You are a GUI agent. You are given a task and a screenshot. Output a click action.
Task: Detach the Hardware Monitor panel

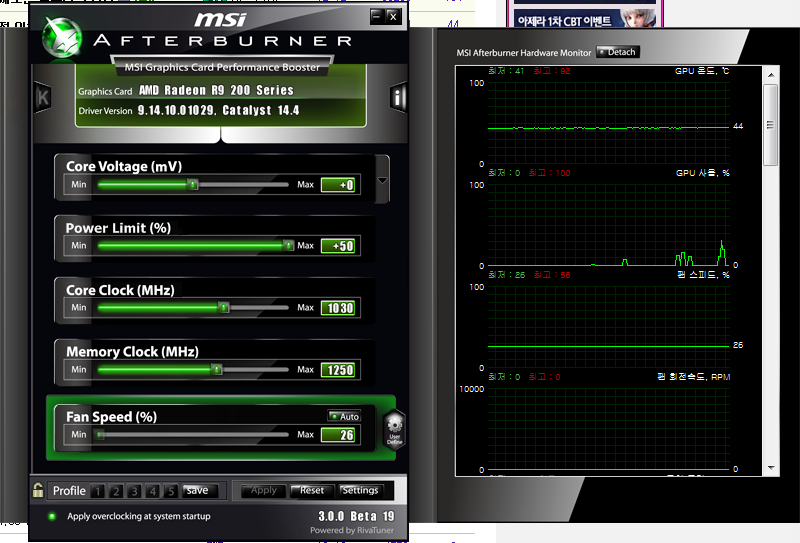click(617, 52)
